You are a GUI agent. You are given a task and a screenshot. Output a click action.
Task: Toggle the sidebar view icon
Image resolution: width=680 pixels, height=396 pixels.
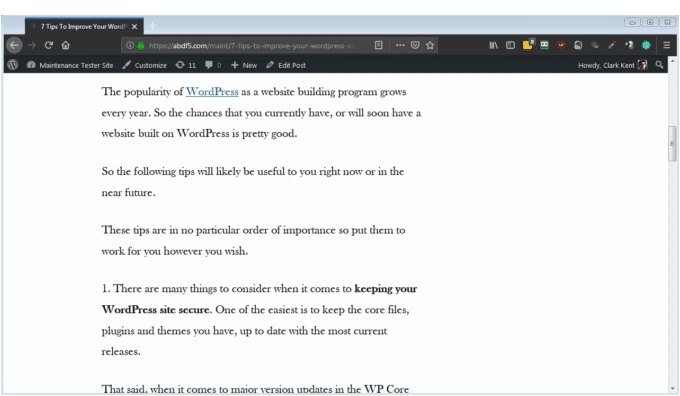(x=510, y=45)
